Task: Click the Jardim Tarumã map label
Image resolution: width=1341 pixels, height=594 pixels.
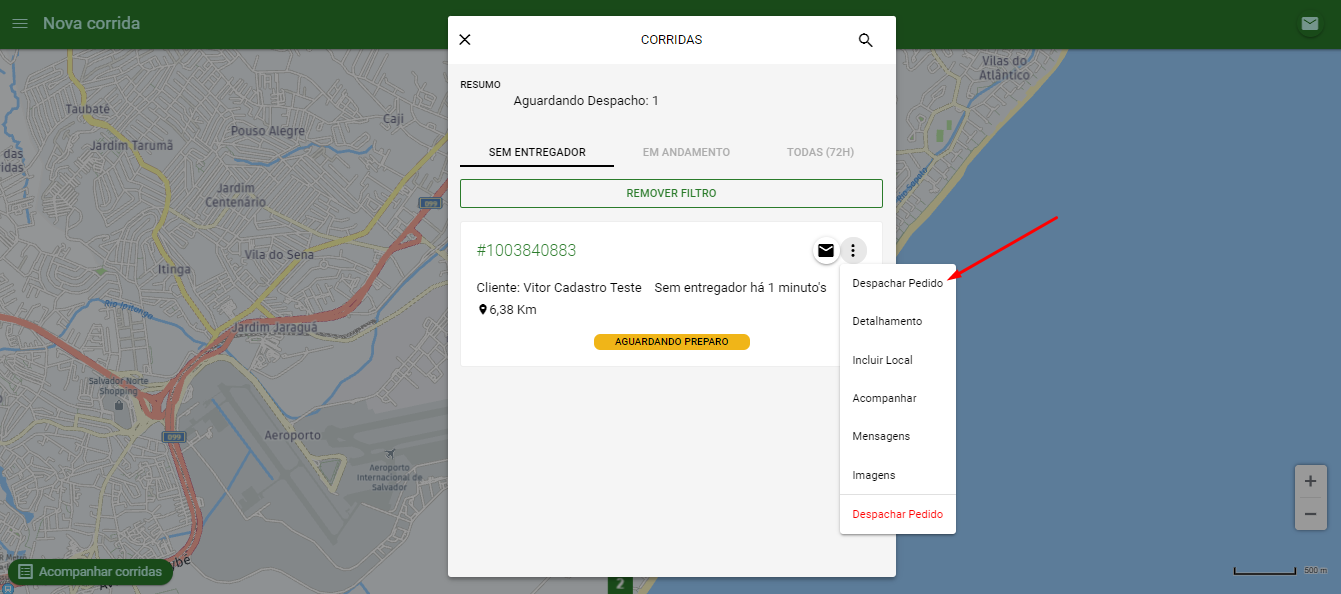Action: (x=131, y=146)
